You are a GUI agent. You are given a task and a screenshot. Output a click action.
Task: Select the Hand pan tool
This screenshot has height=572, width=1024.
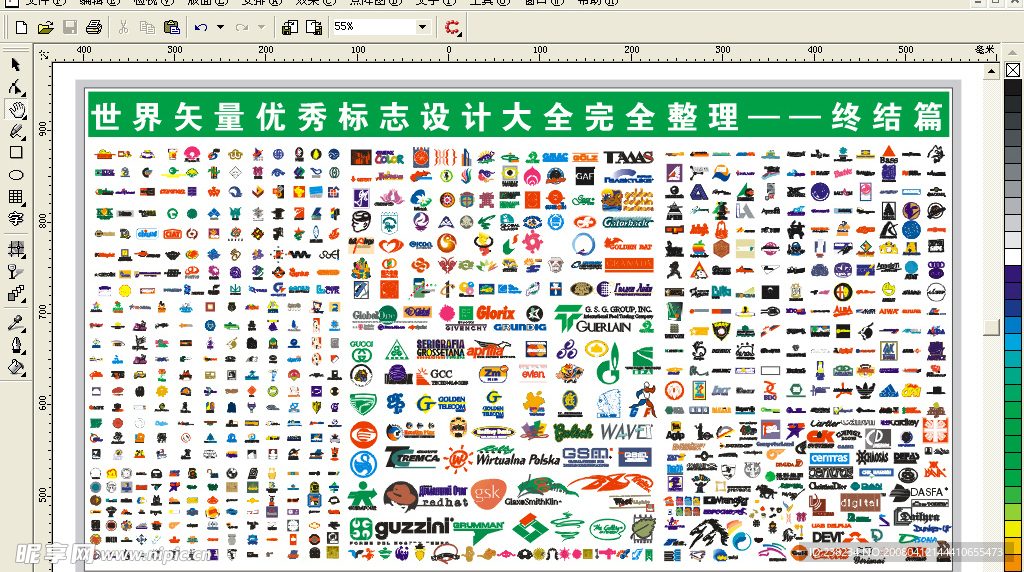click(16, 108)
